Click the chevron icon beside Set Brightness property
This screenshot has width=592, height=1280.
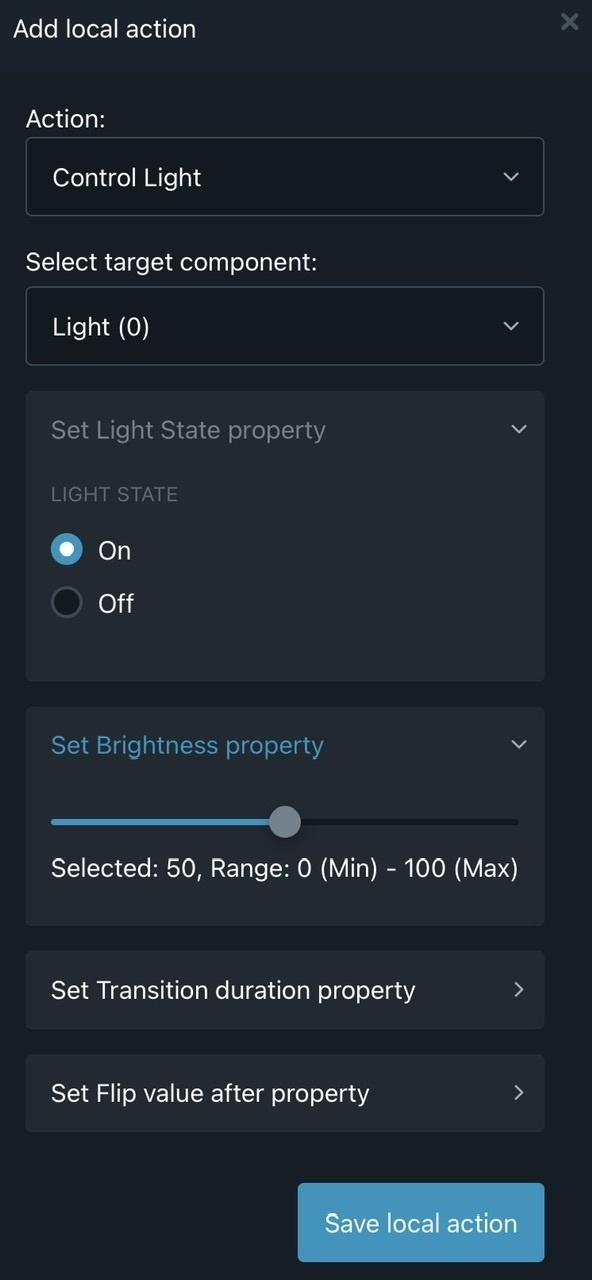tap(518, 744)
